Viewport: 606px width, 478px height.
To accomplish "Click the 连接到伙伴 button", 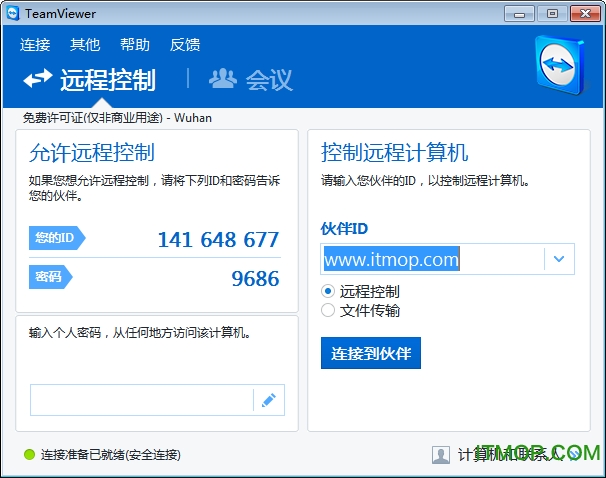I will pos(370,353).
